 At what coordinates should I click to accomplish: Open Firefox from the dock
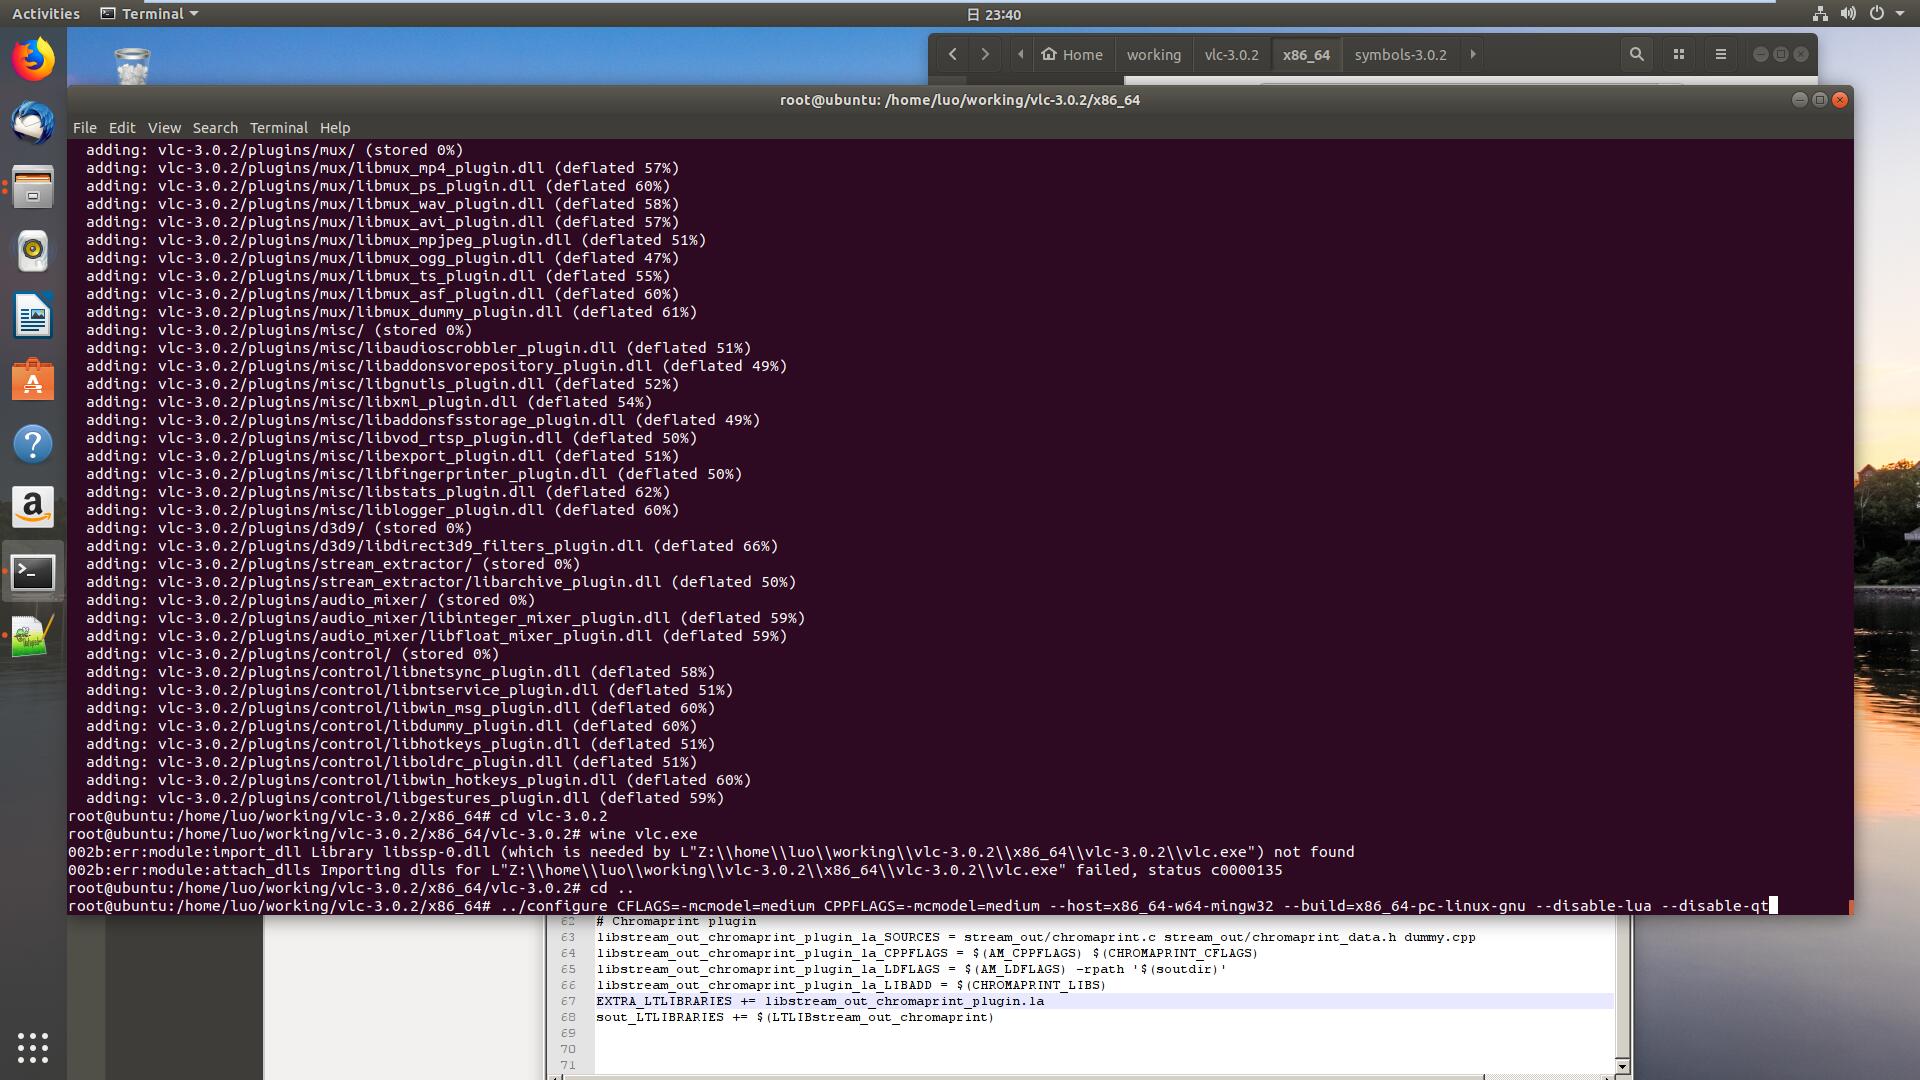click(33, 59)
